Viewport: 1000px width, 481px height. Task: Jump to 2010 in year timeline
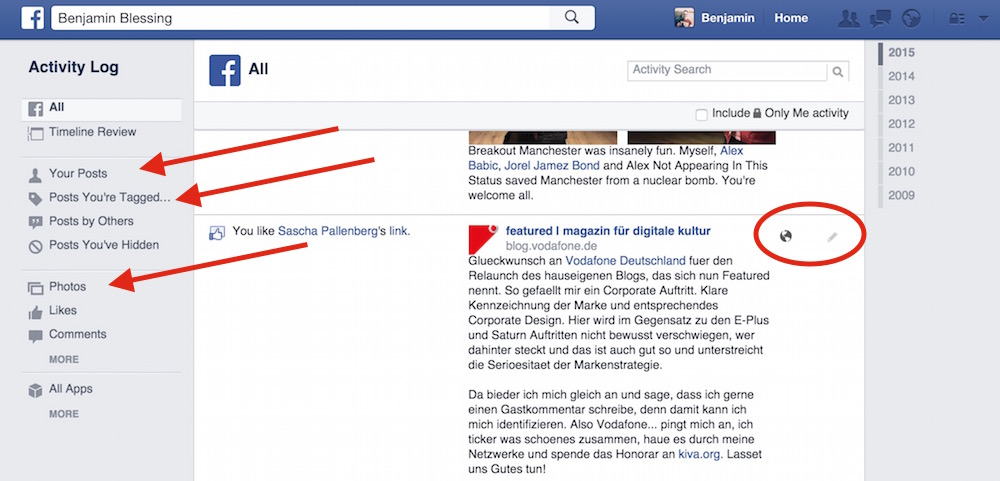point(901,172)
